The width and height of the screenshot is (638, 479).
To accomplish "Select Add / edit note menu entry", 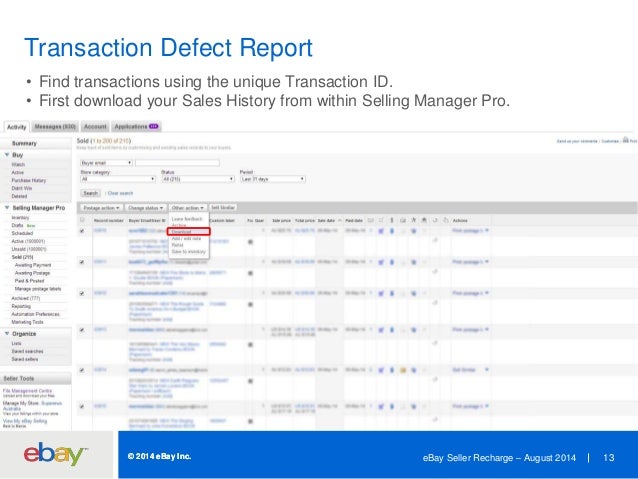I will [x=186, y=238].
